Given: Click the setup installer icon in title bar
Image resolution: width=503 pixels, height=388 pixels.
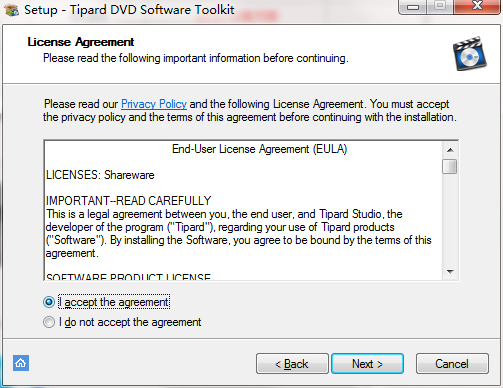Looking at the screenshot, I should click(x=11, y=10).
